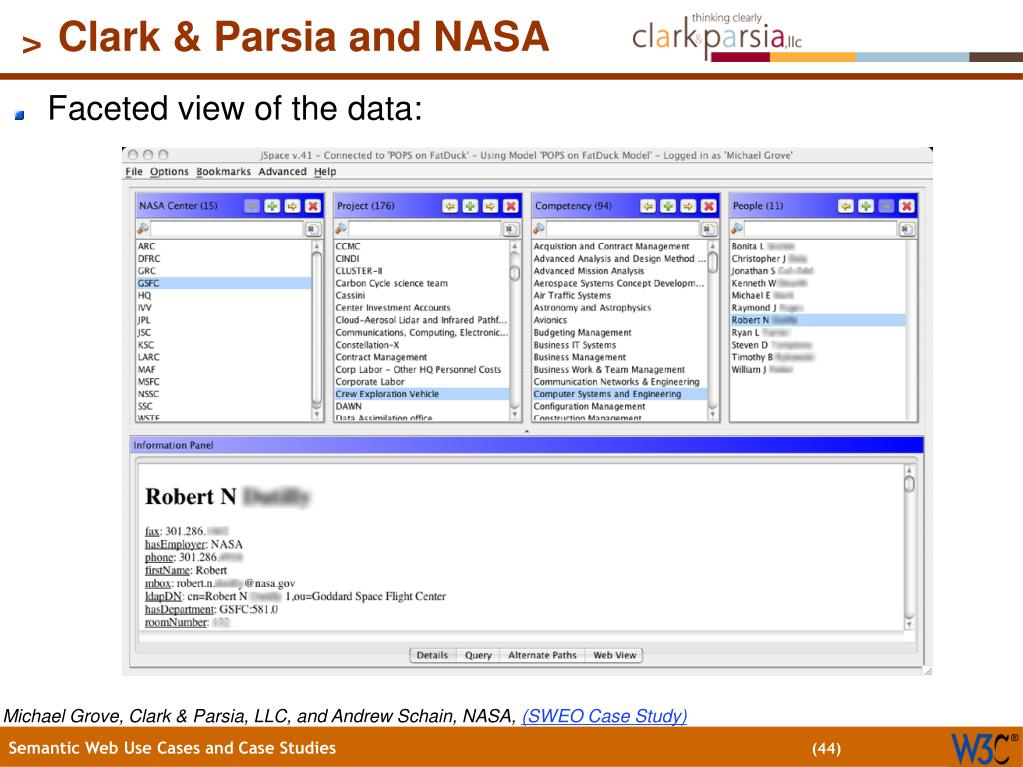Select Timothy B in People list
1023x767 pixels.
click(818, 357)
